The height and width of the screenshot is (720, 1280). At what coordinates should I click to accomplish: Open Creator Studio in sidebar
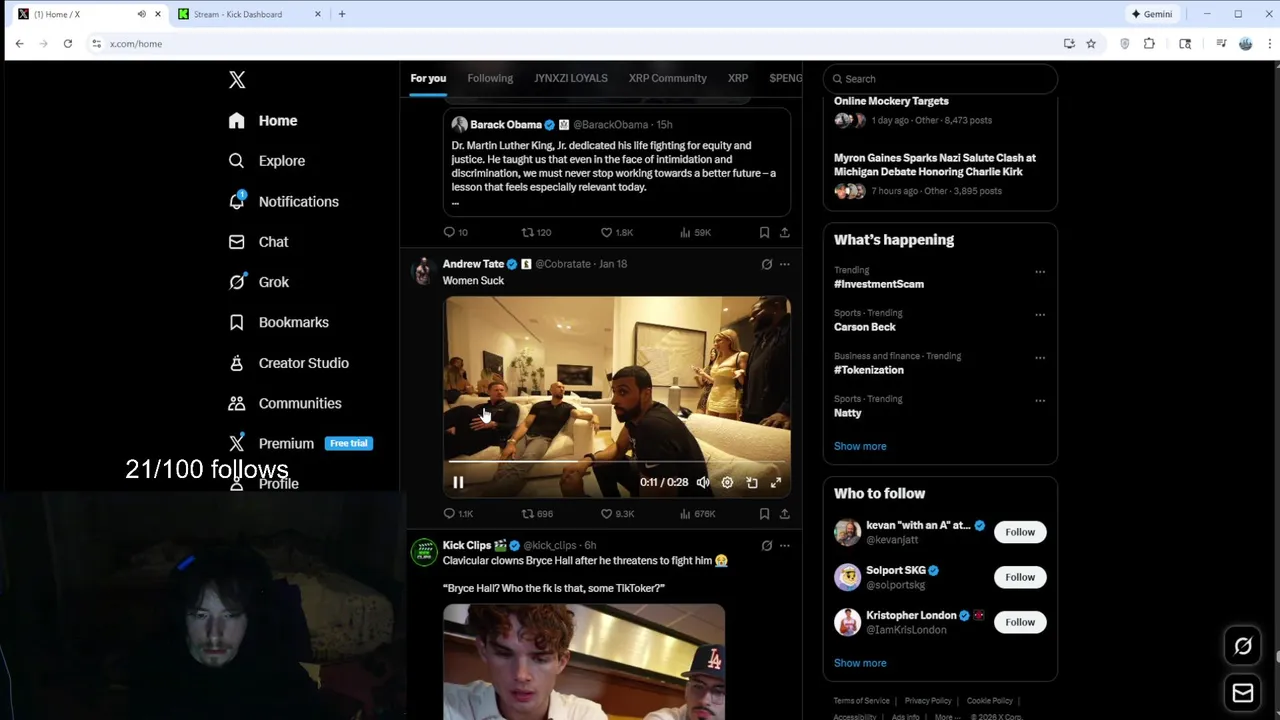(x=288, y=363)
